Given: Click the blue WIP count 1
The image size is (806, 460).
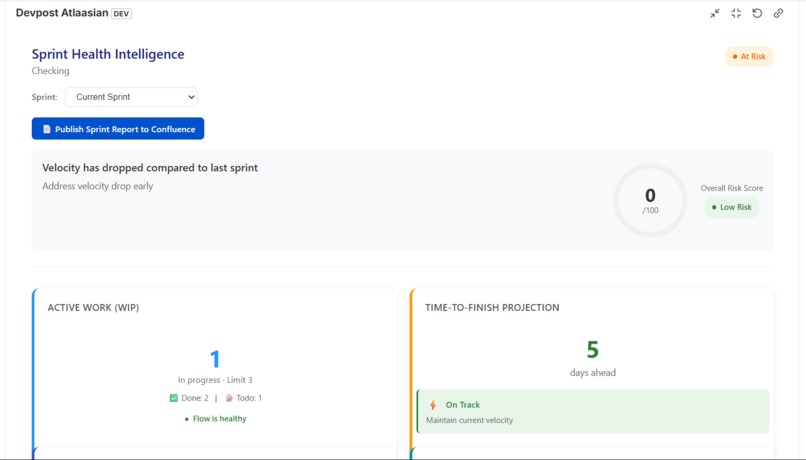Looking at the screenshot, I should coord(215,359).
